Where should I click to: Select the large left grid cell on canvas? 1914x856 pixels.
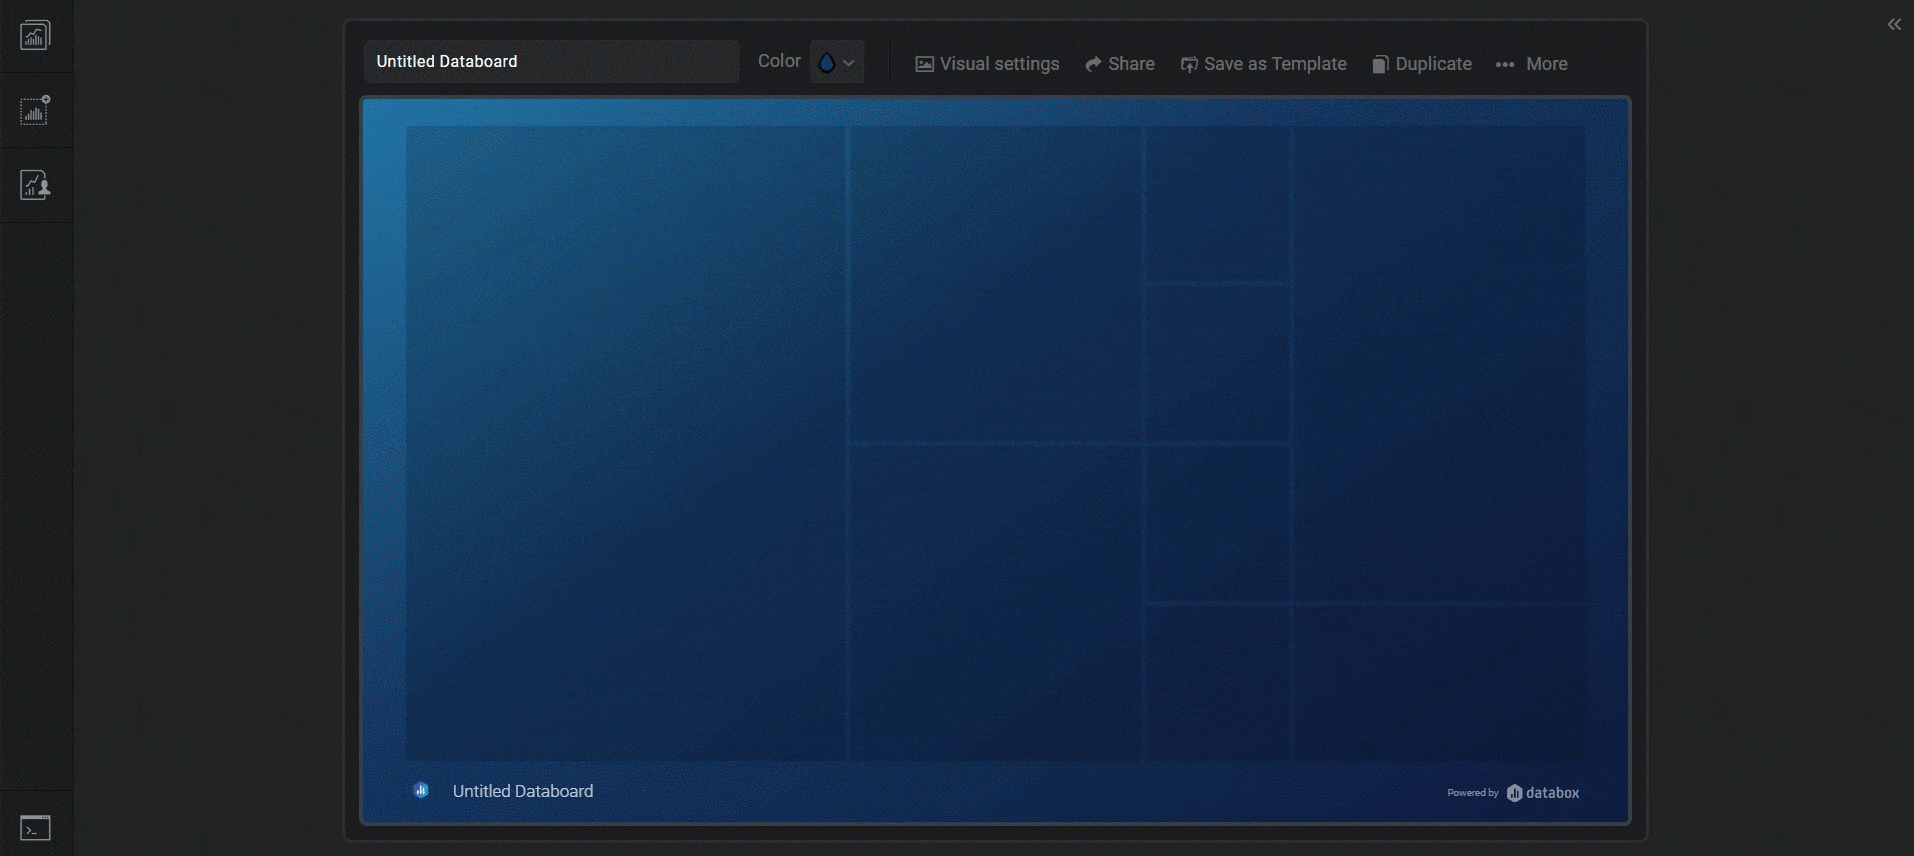point(626,442)
